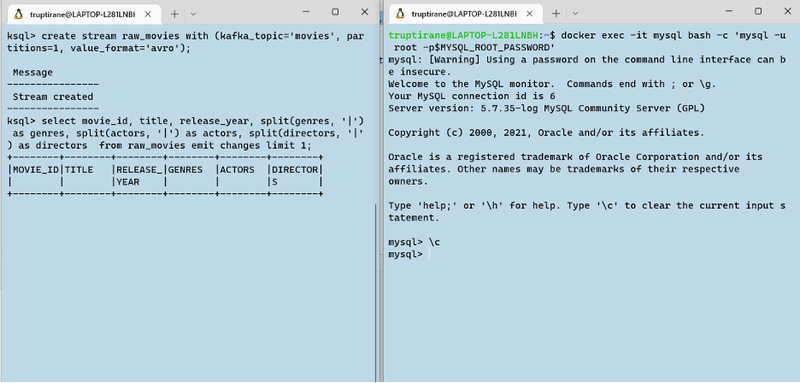Click the 'Server version: 5.7.35-log' line
The image size is (800, 383).
(x=546, y=109)
